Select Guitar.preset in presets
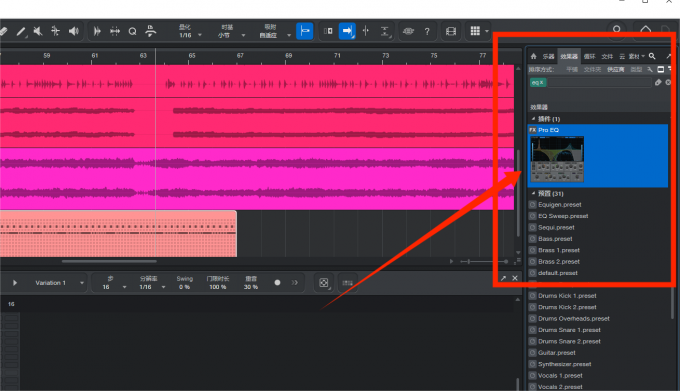The image size is (680, 391). coord(557,353)
